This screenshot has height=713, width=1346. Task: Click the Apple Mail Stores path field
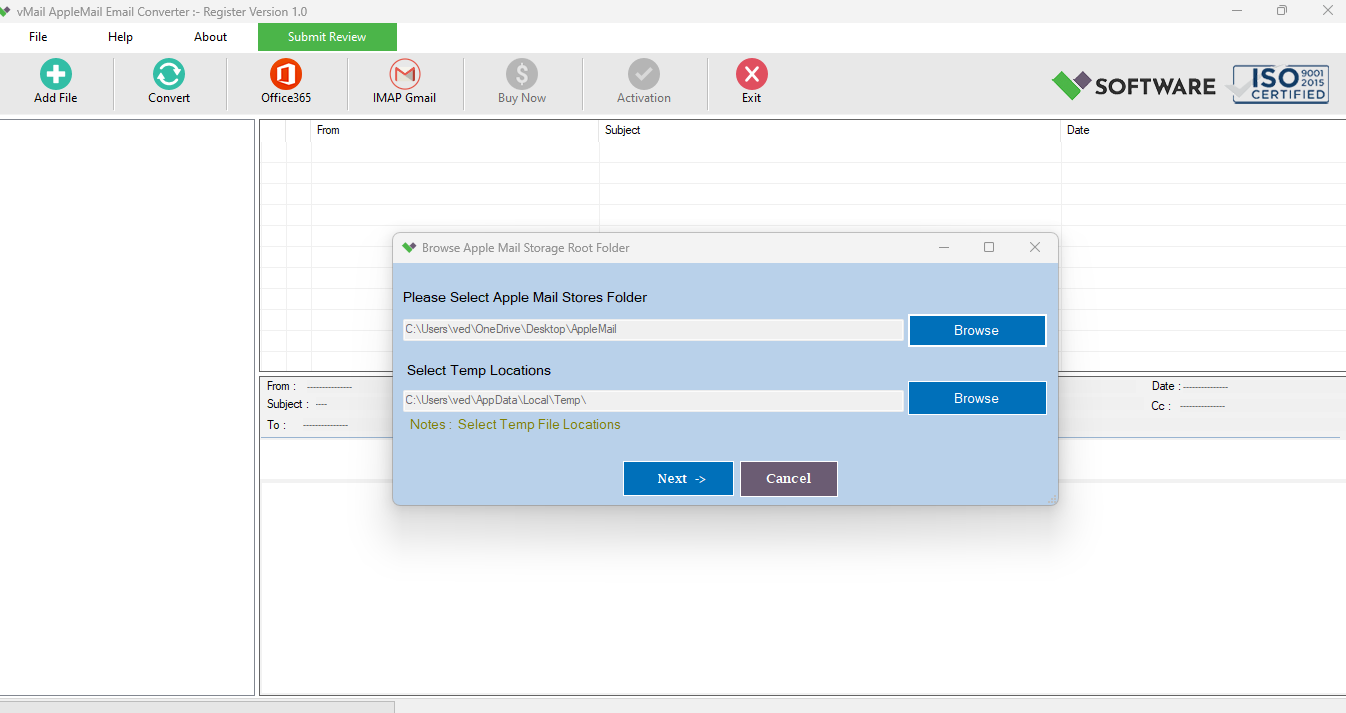[653, 329]
